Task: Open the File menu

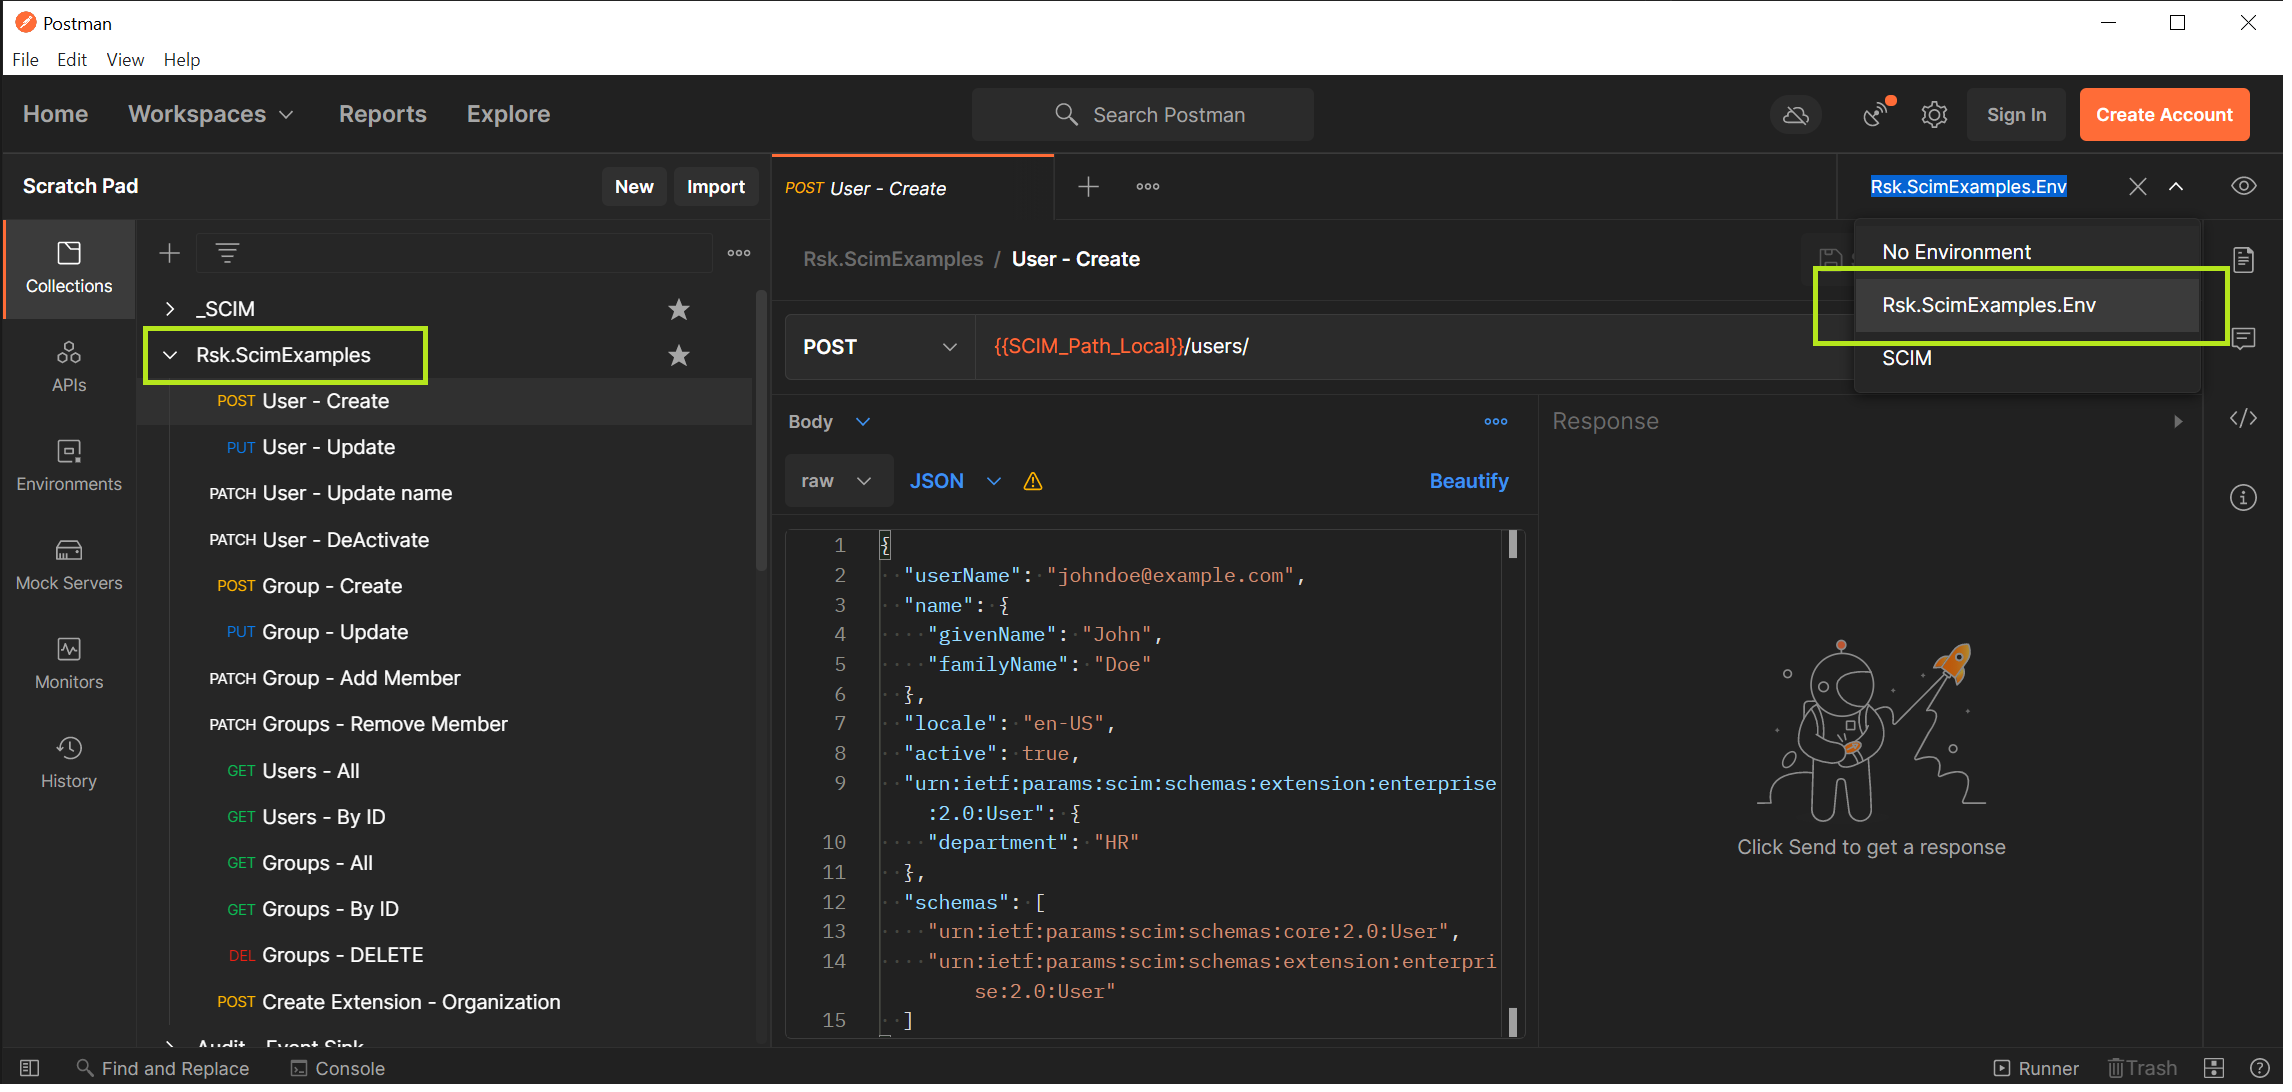Action: click(x=26, y=60)
